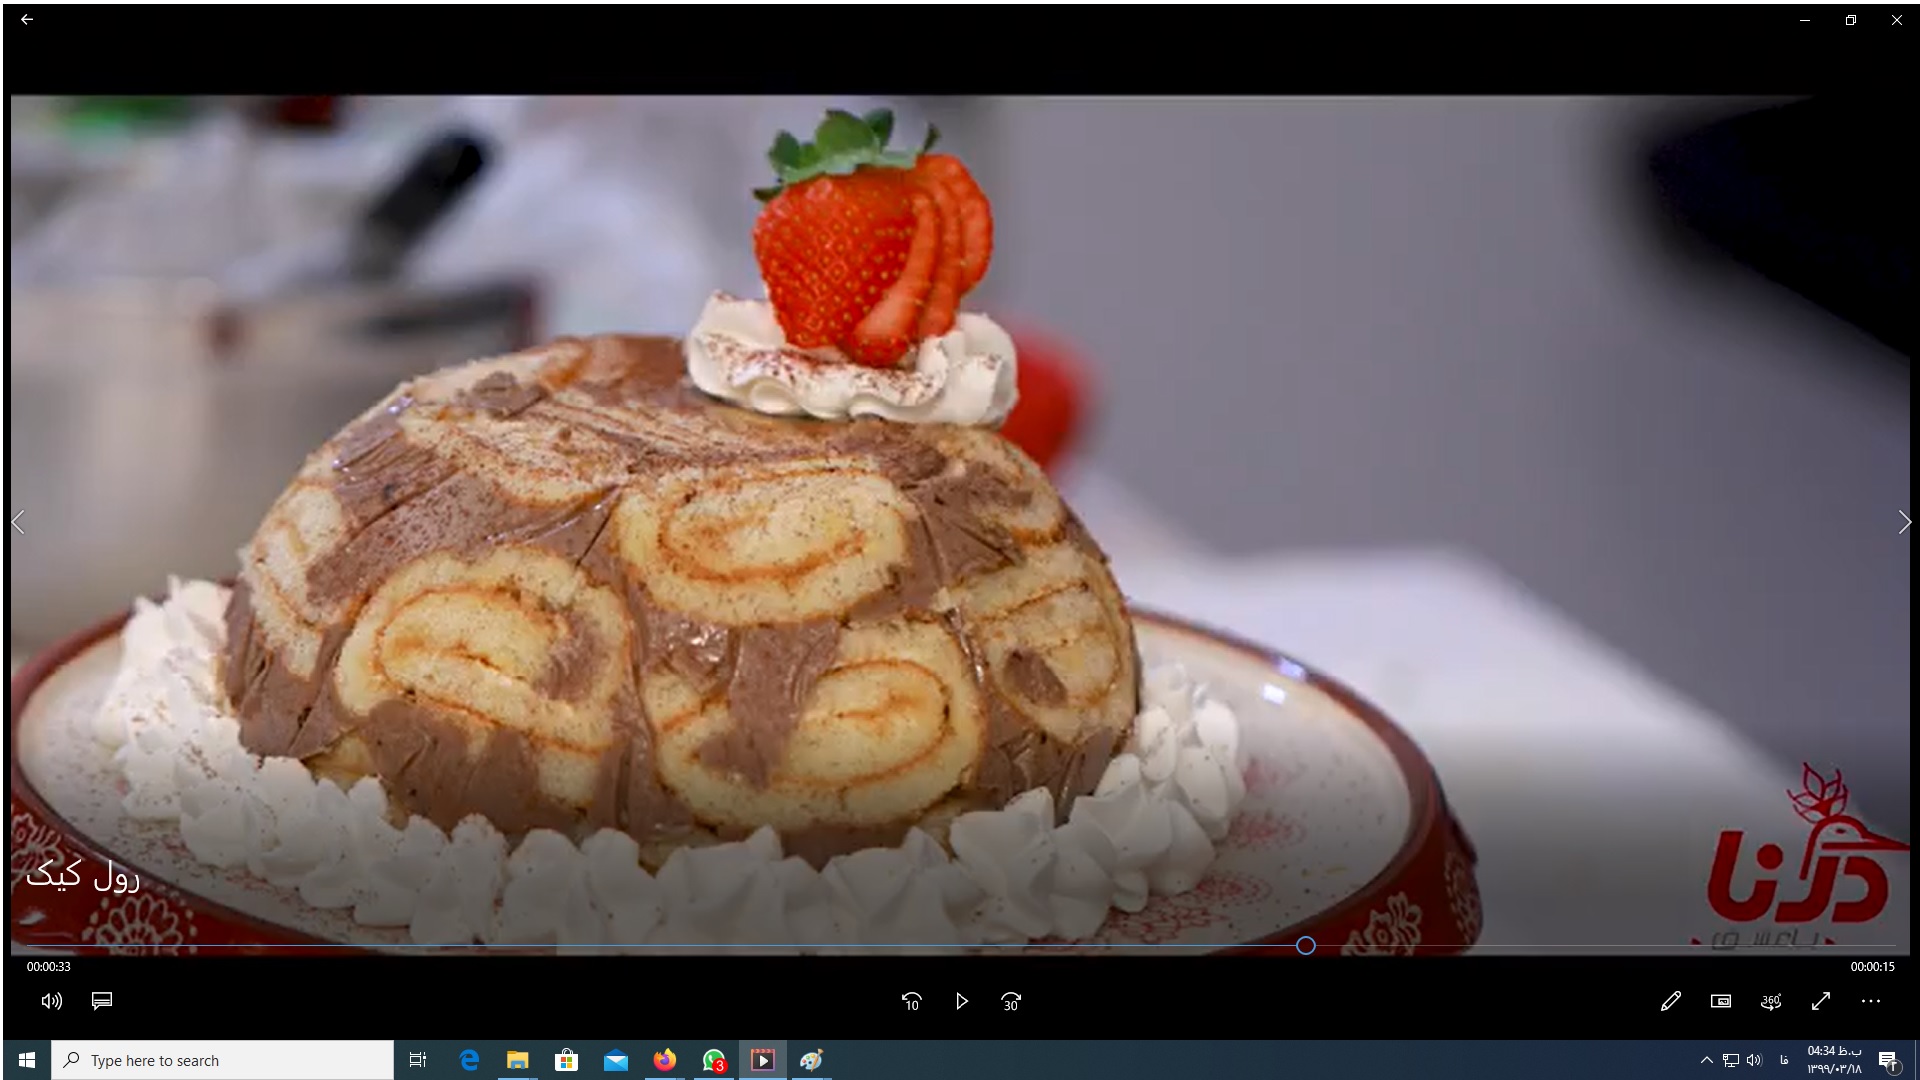Enter full screen mode
1920x1080 pixels.
[1821, 1001]
